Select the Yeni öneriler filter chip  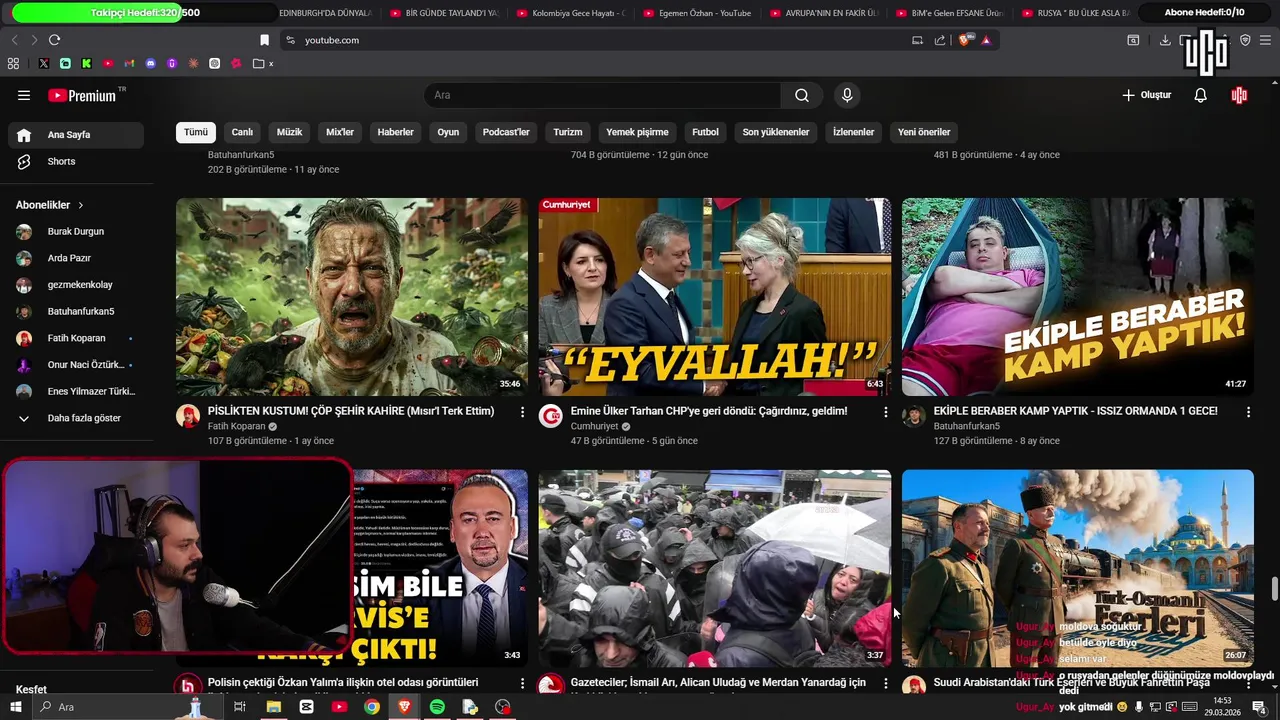click(924, 132)
